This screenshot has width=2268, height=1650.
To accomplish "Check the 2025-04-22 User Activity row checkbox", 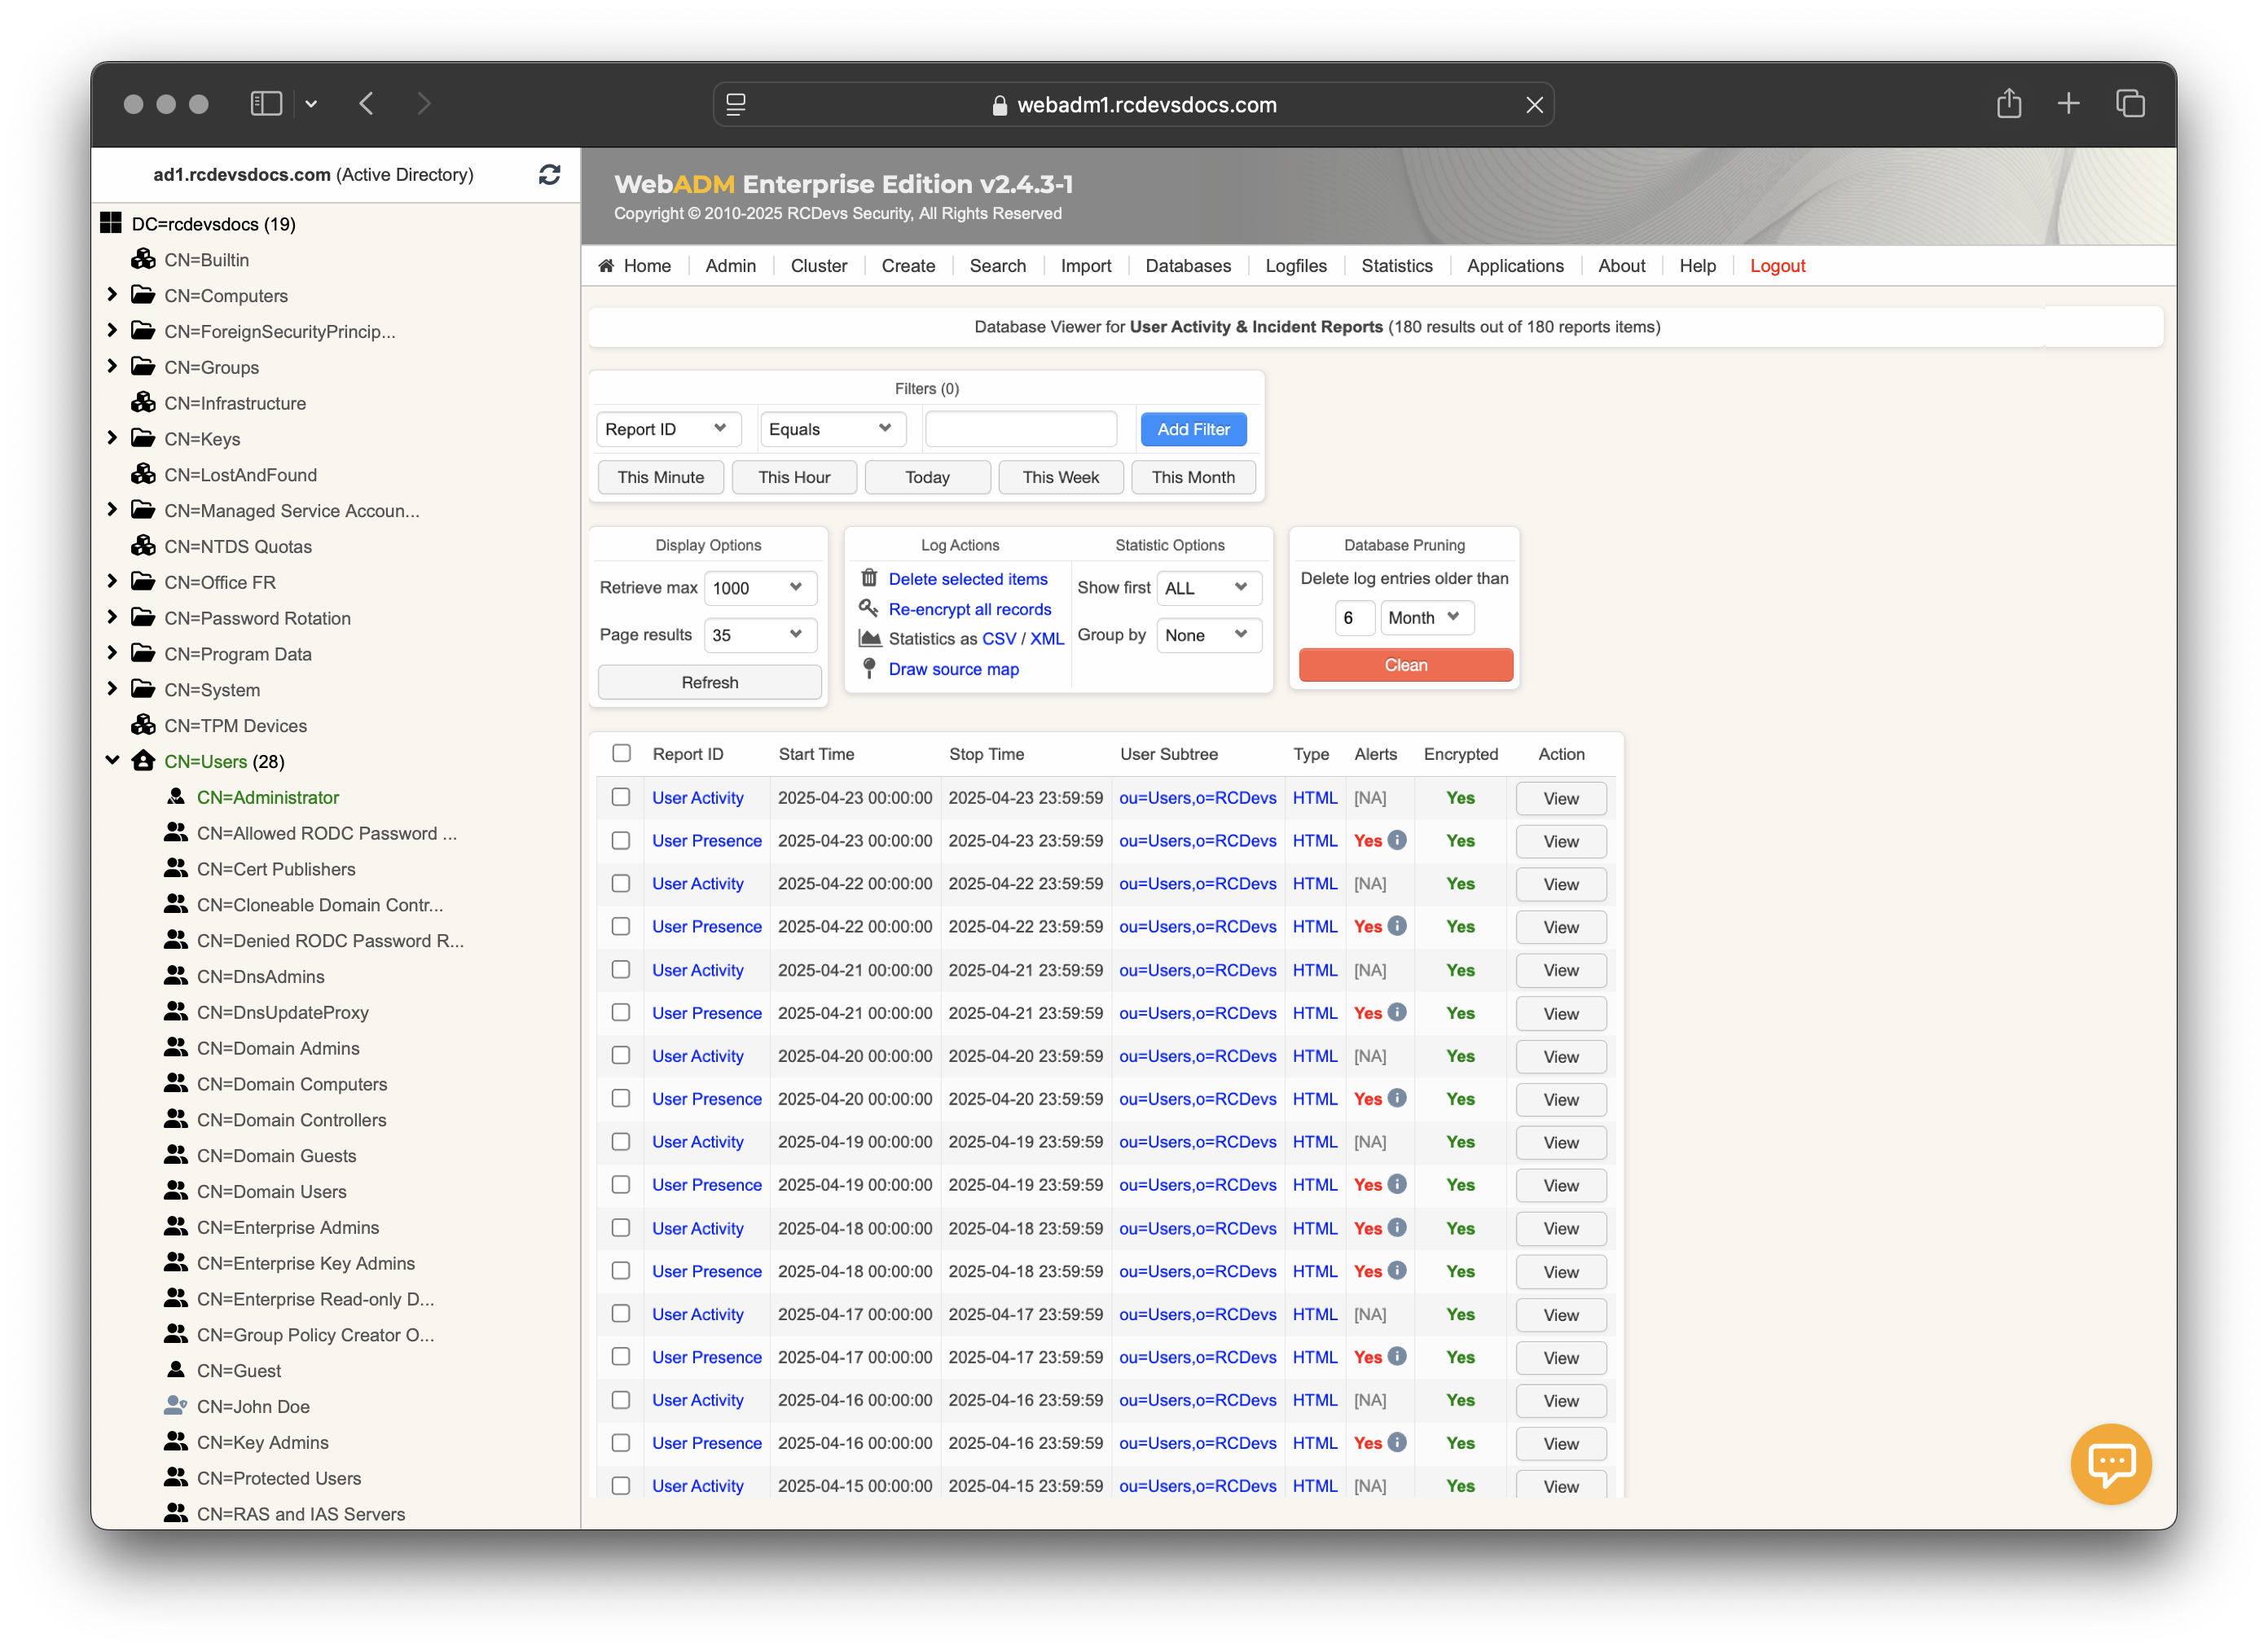I will [621, 883].
